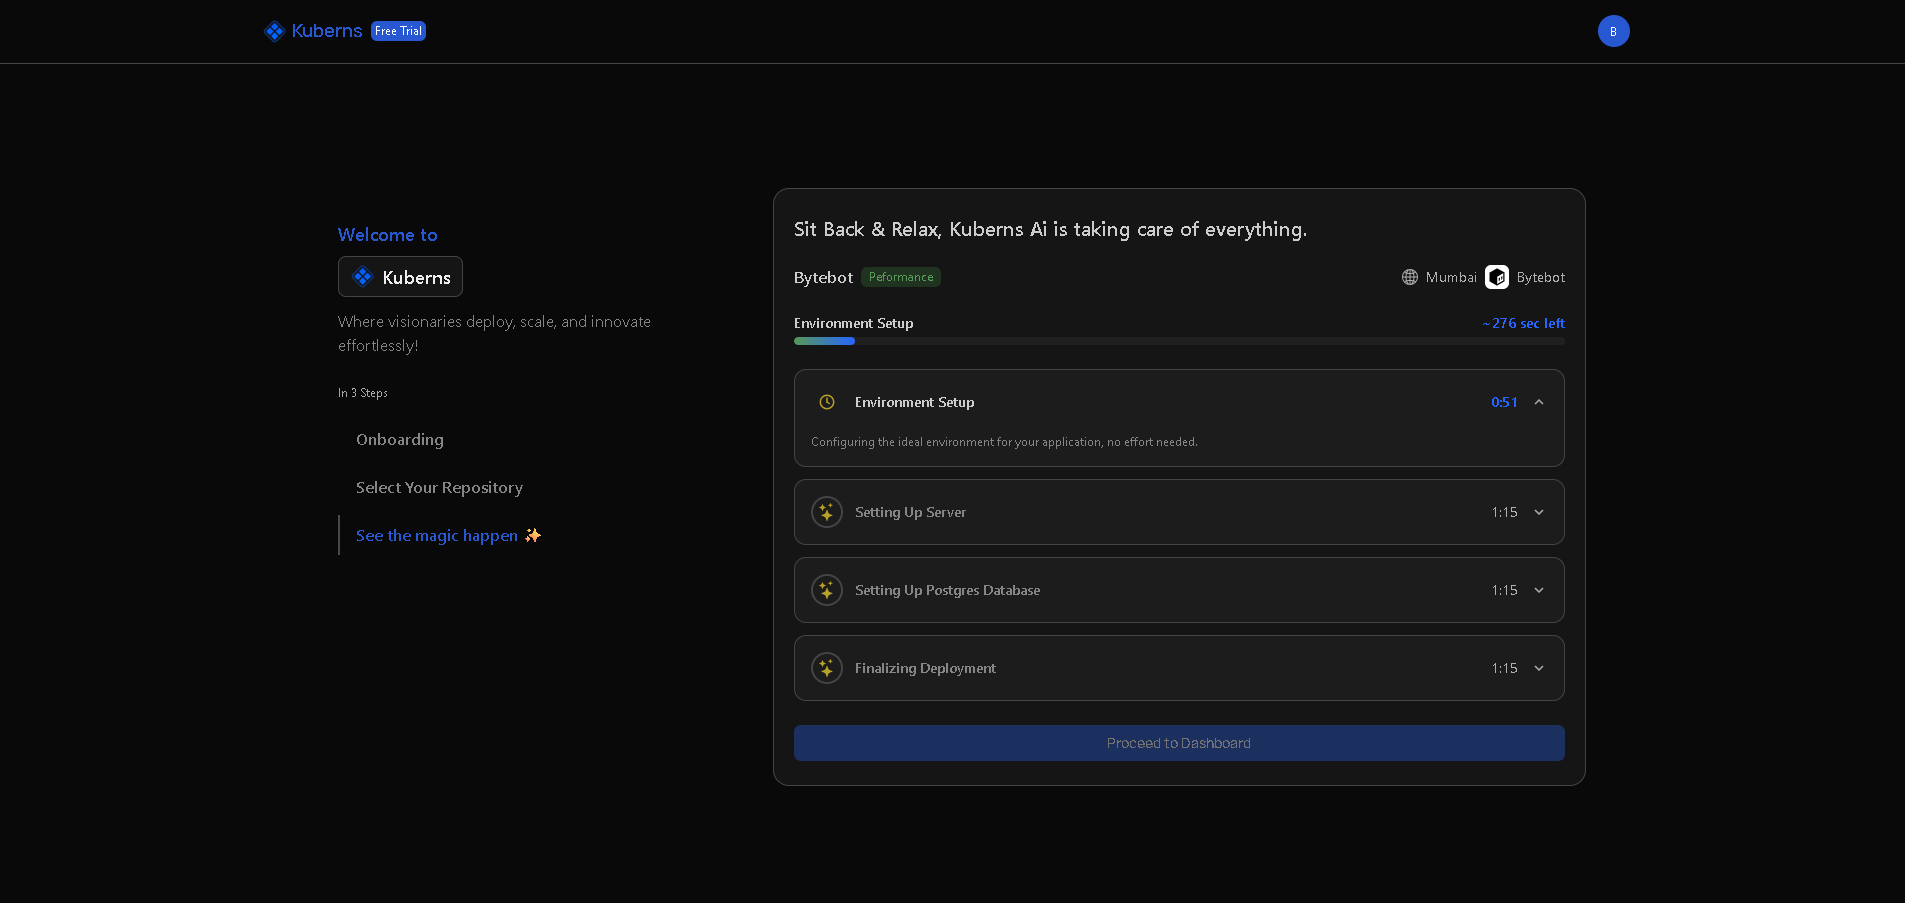Click the sparkle icon for Setting Up Server
1905x903 pixels.
pos(826,512)
